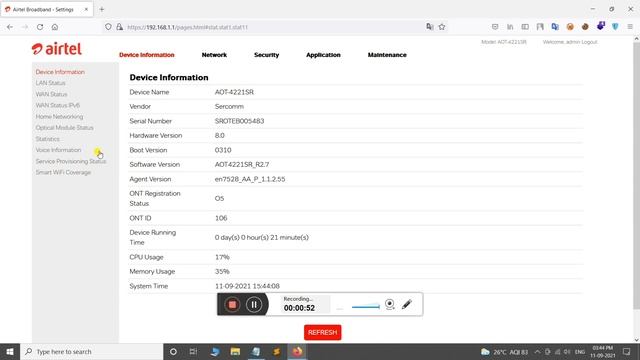
Task: Click the Type here to search box
Action: click(x=91, y=351)
